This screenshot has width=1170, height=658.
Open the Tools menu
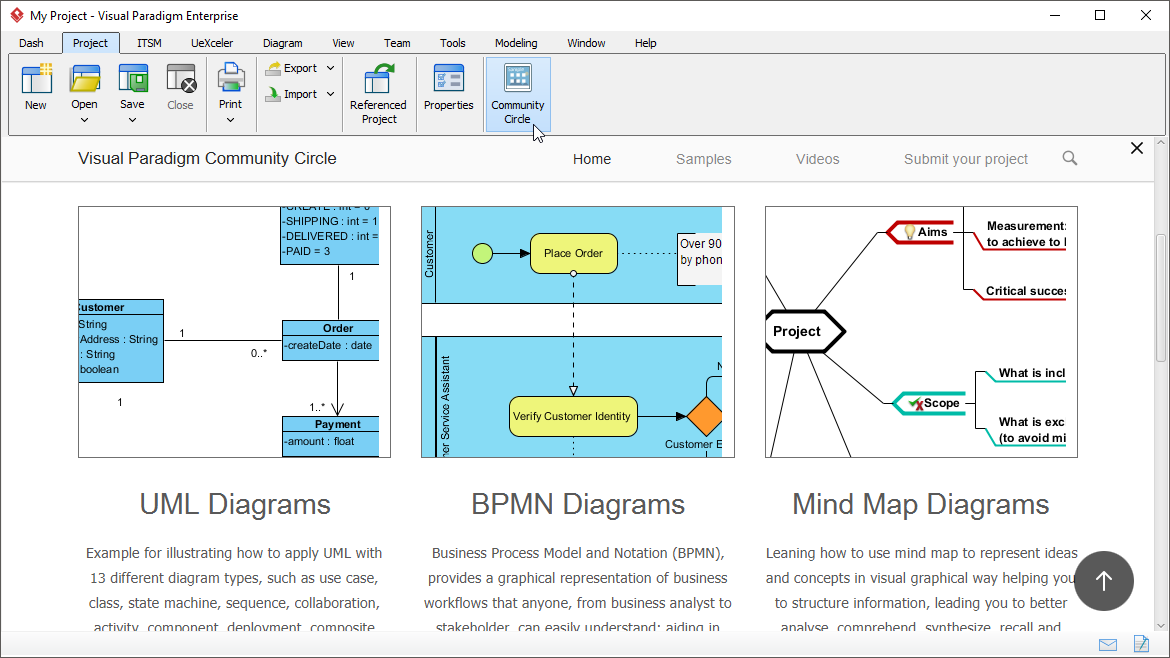pyautogui.click(x=452, y=43)
